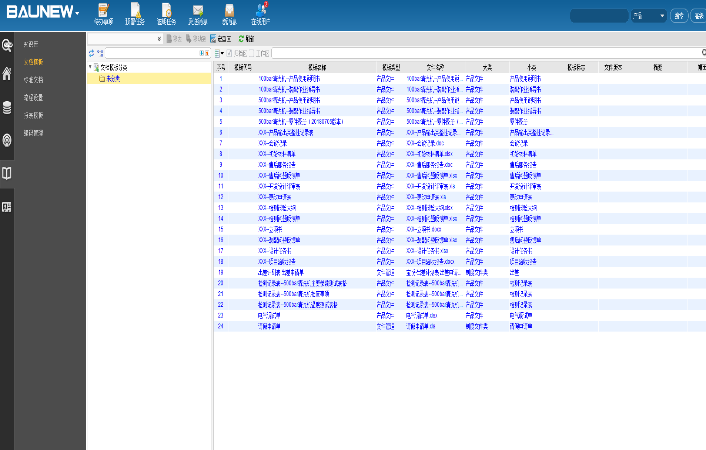Click the first button right of the search dropdown
Image resolution: width=706 pixels, height=450 pixels.
(x=679, y=16)
